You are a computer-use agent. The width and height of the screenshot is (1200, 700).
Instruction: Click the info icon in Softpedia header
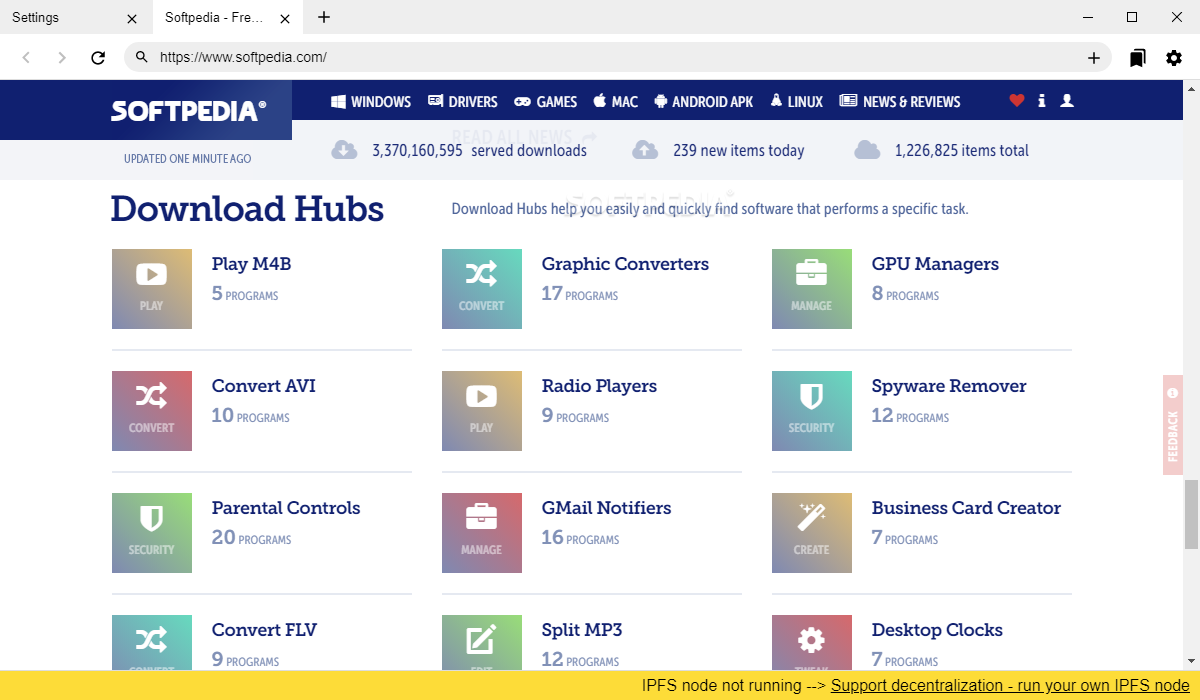1042,101
